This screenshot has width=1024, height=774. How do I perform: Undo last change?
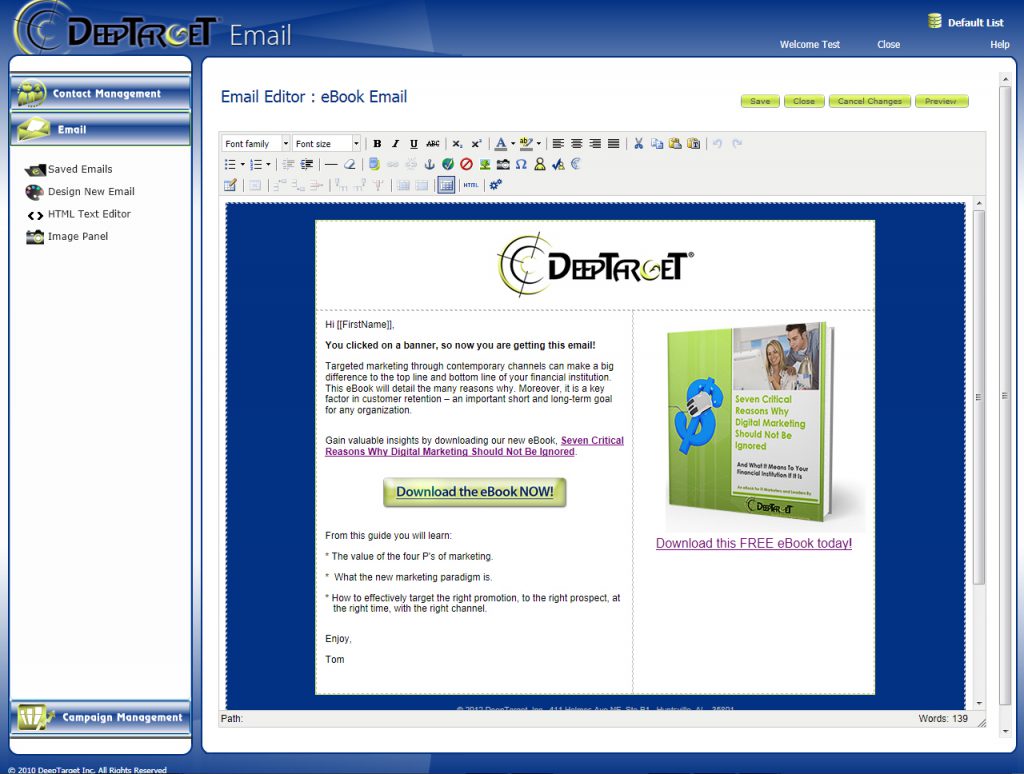(717, 144)
